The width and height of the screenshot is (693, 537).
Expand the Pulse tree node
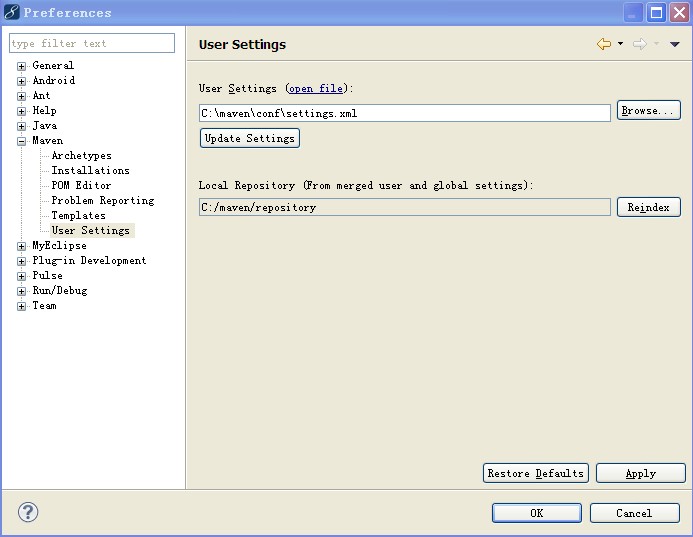click(21, 276)
